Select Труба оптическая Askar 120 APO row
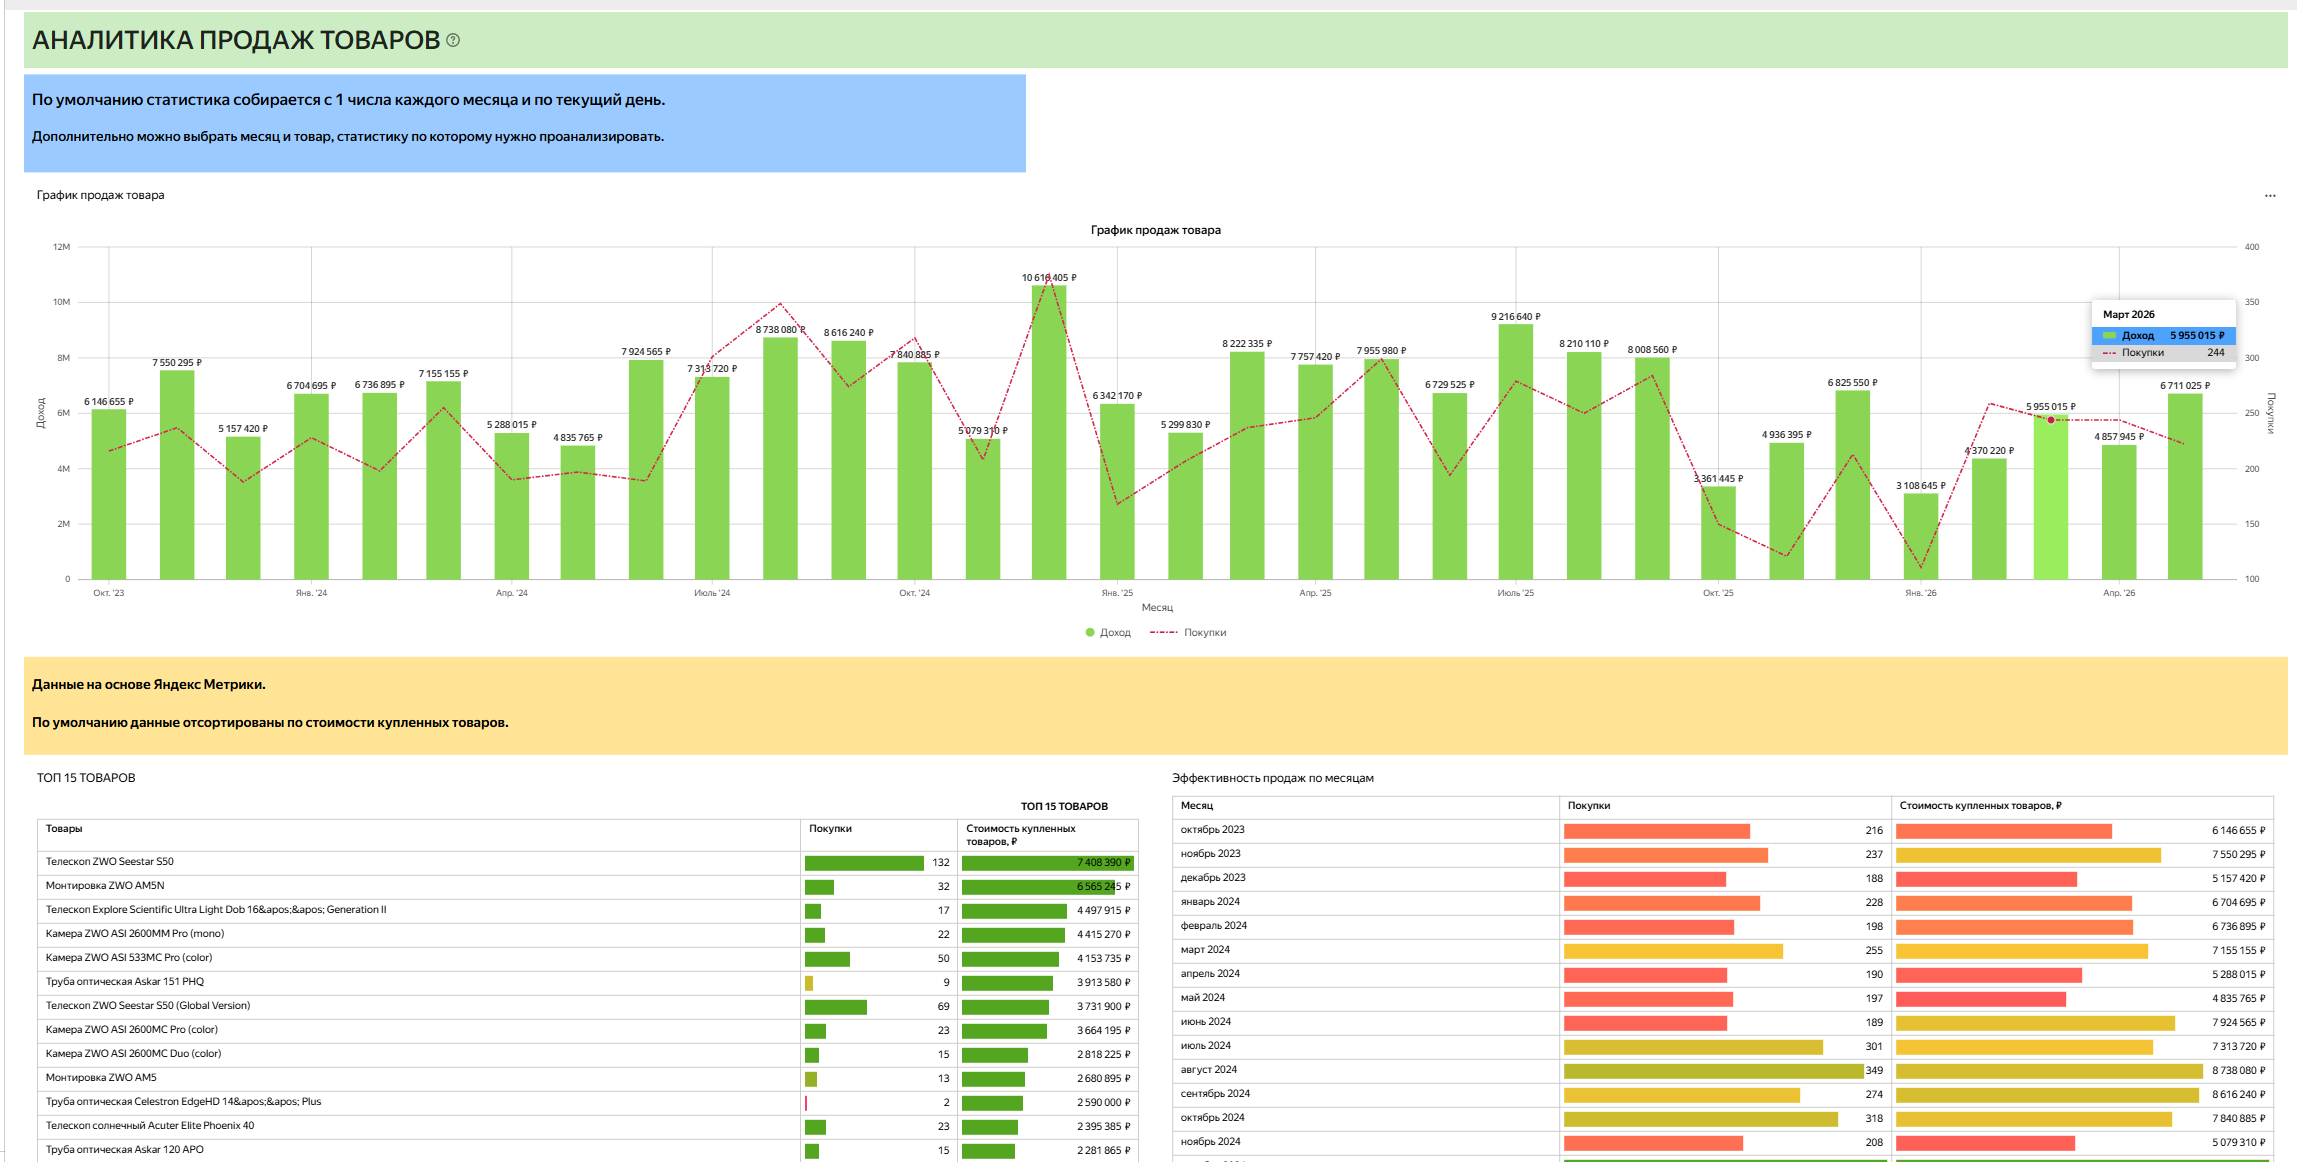 click(x=587, y=1150)
